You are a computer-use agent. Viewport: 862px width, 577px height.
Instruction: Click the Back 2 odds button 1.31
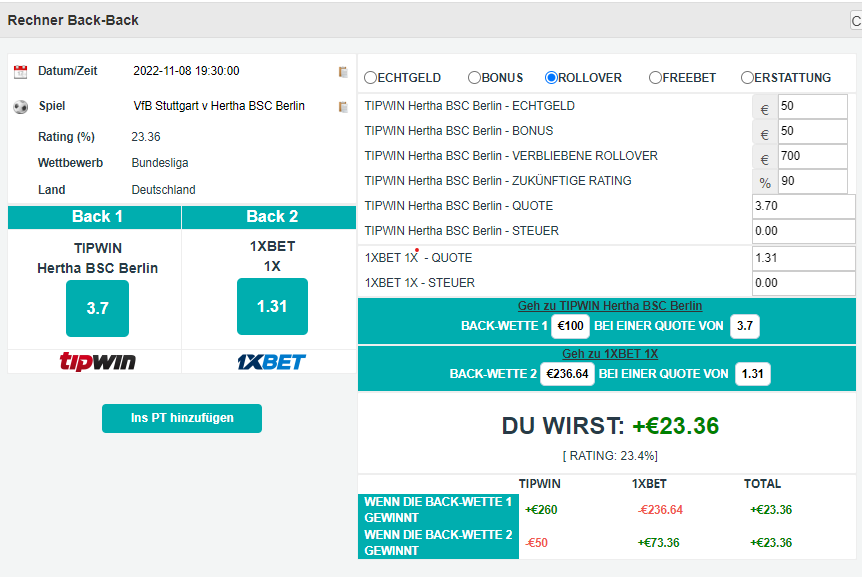(x=272, y=306)
